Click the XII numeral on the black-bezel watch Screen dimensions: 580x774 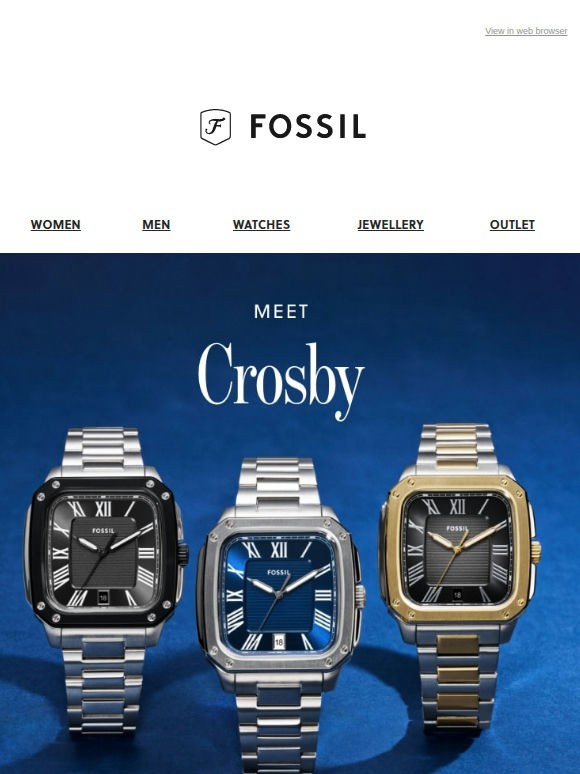tap(103, 508)
